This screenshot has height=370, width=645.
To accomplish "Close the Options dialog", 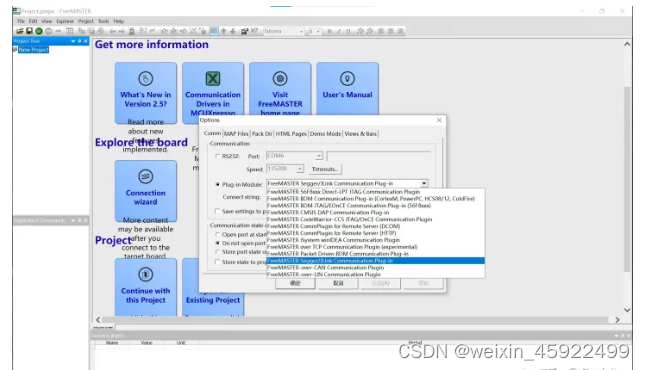I will tap(439, 120).
